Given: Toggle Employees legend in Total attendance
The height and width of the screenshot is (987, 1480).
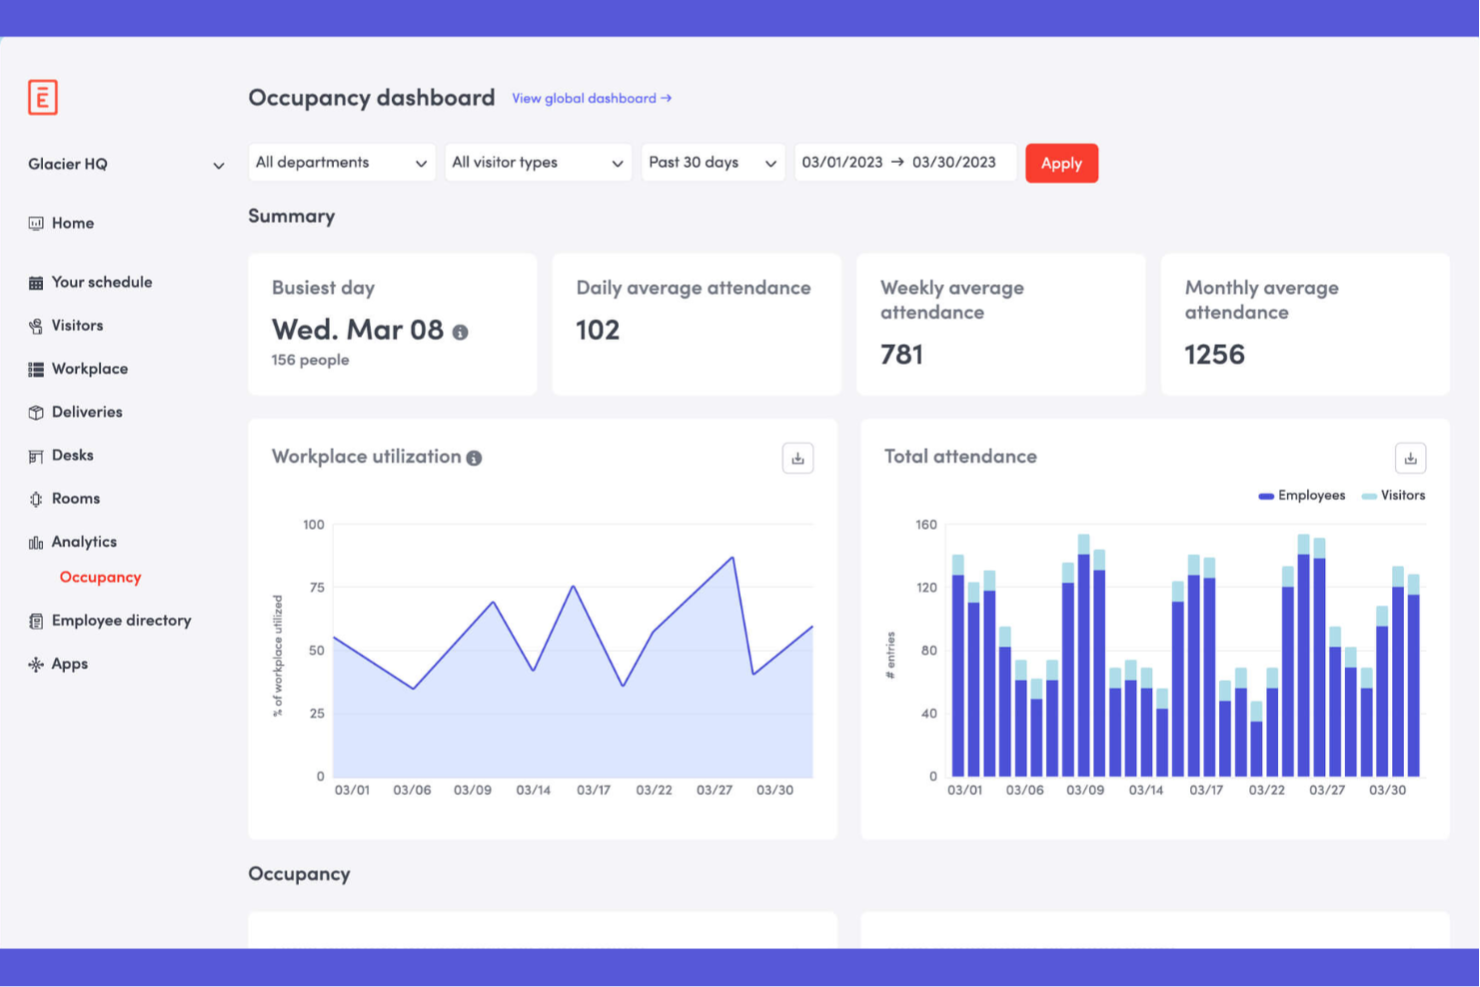Looking at the screenshot, I should pos(1302,495).
